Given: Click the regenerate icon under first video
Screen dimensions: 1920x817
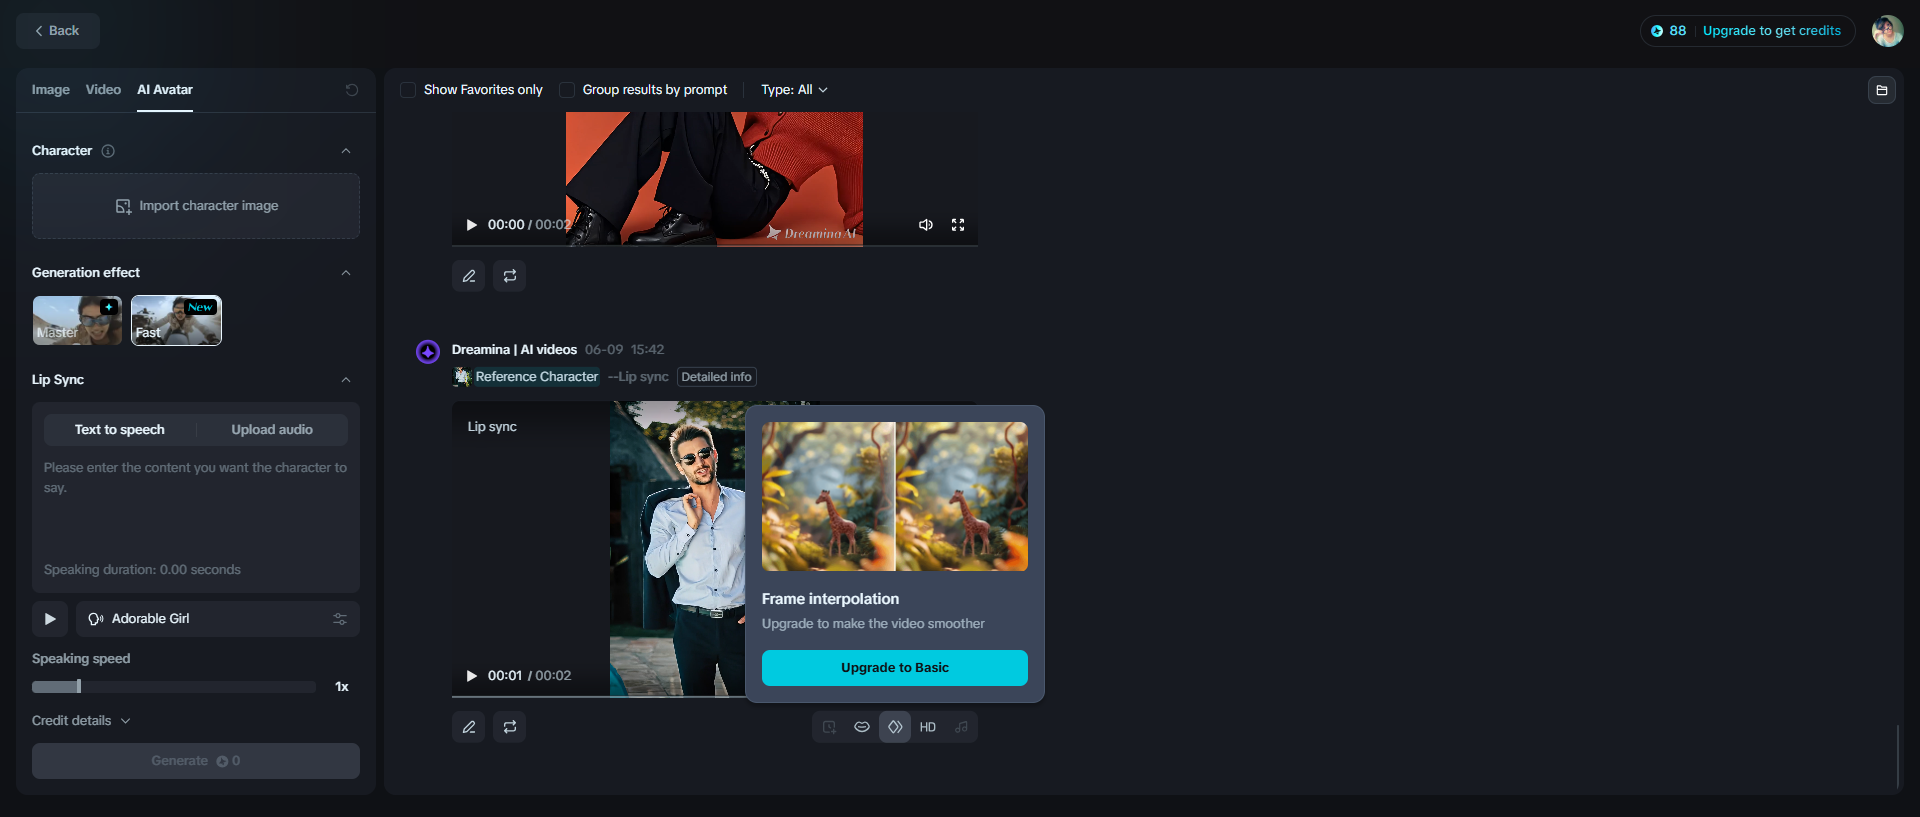Looking at the screenshot, I should point(510,276).
